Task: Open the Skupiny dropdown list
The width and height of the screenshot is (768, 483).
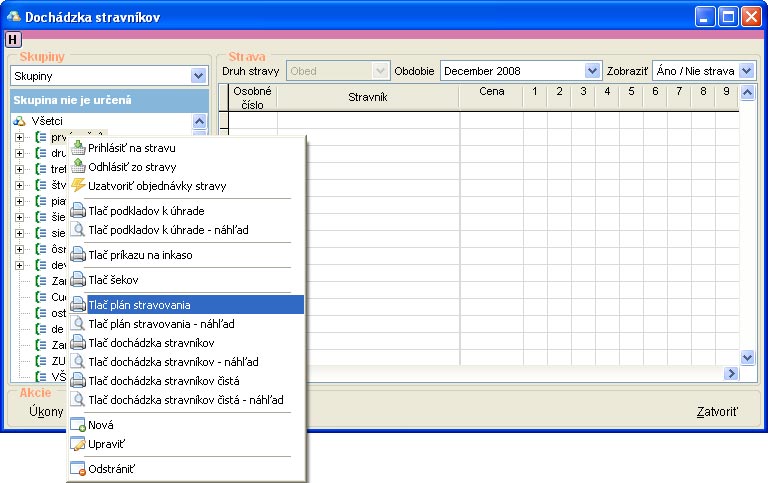Action: pyautogui.click(x=198, y=76)
